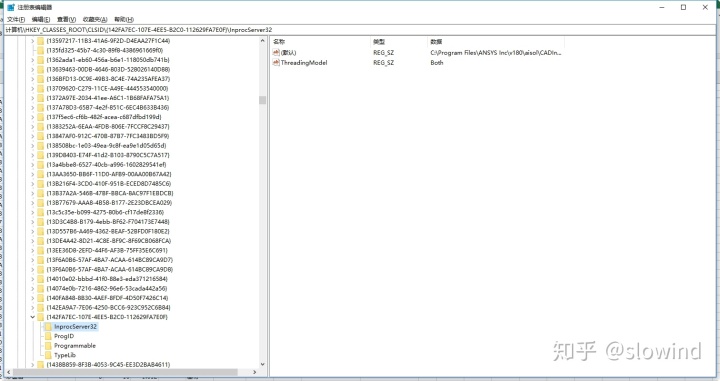Select key {14010e02-bbbd
Viewport: 720px width, 381px height.
(107, 279)
